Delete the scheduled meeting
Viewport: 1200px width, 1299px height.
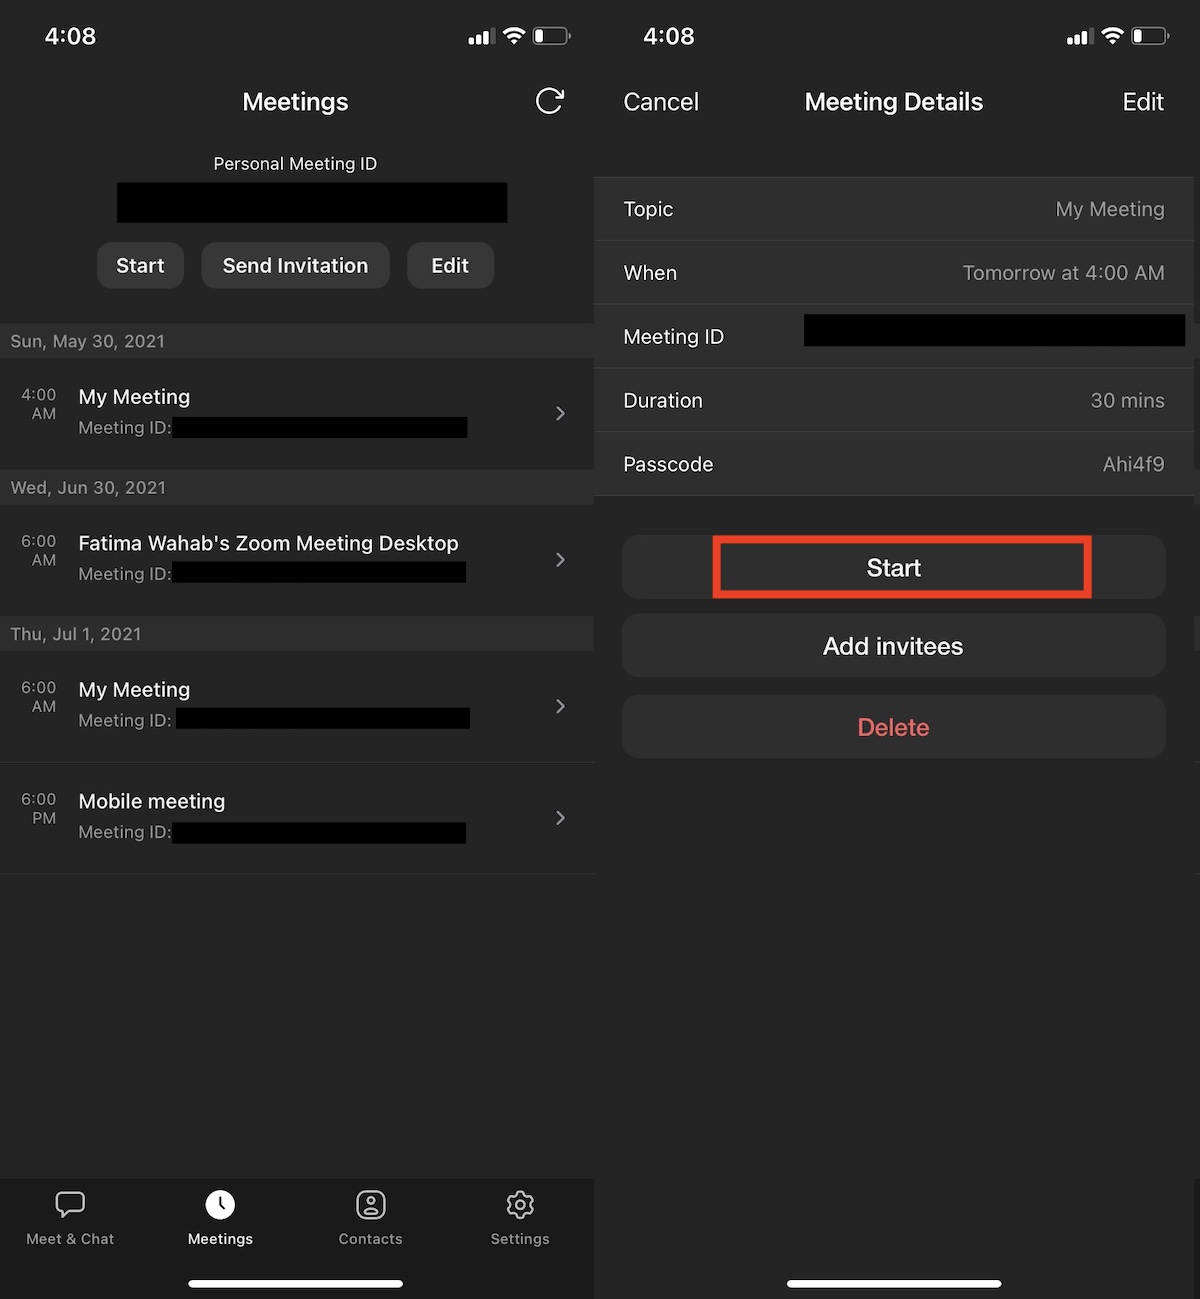(893, 727)
